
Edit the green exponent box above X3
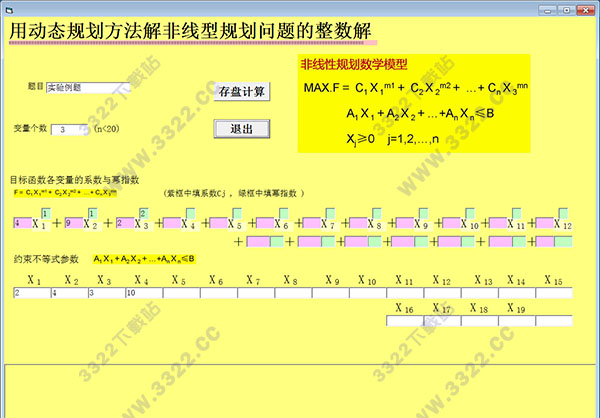click(144, 214)
